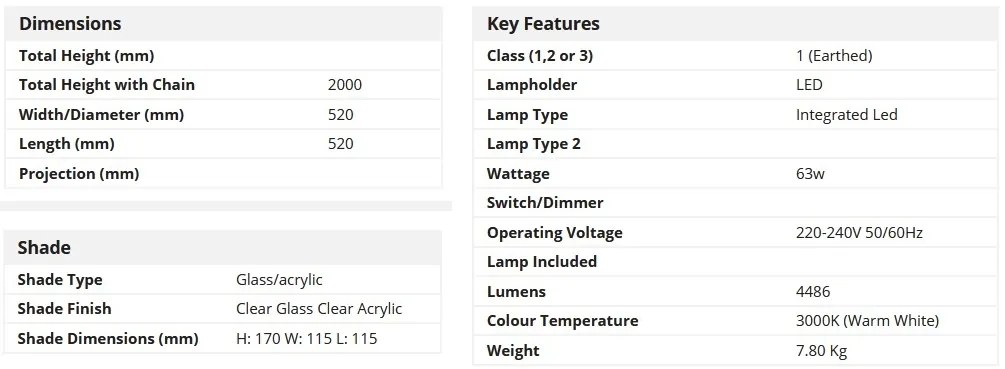Click the Shade section header
1005x369 pixels.
coord(44,247)
